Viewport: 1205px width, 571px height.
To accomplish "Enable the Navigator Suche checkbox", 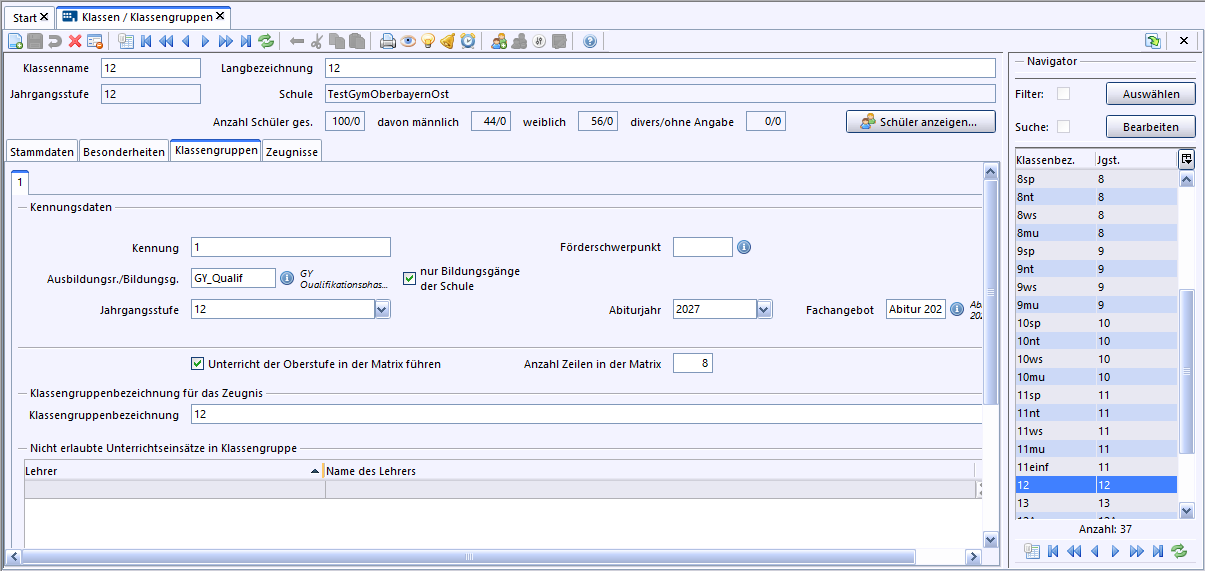I will coord(1064,127).
